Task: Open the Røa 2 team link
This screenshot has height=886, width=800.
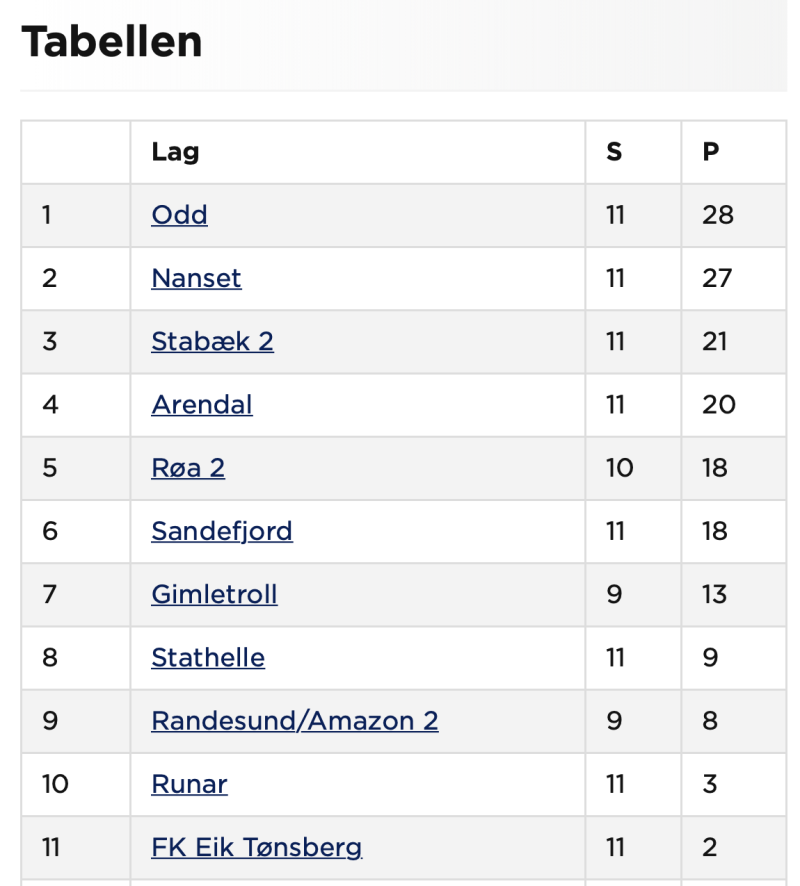Action: (188, 468)
